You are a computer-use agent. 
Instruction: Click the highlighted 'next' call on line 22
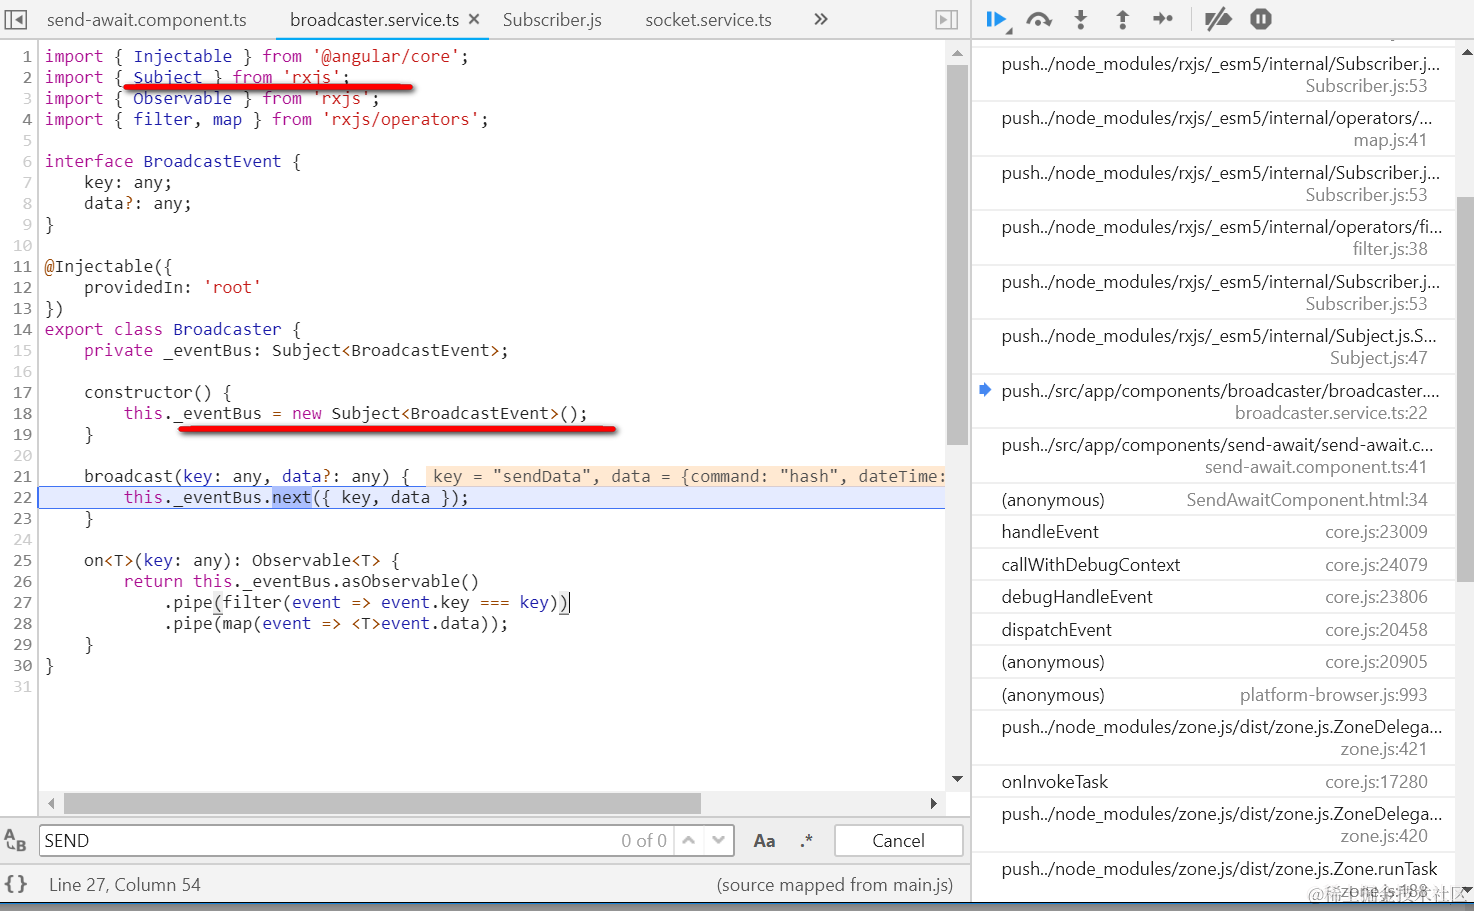tap(292, 497)
